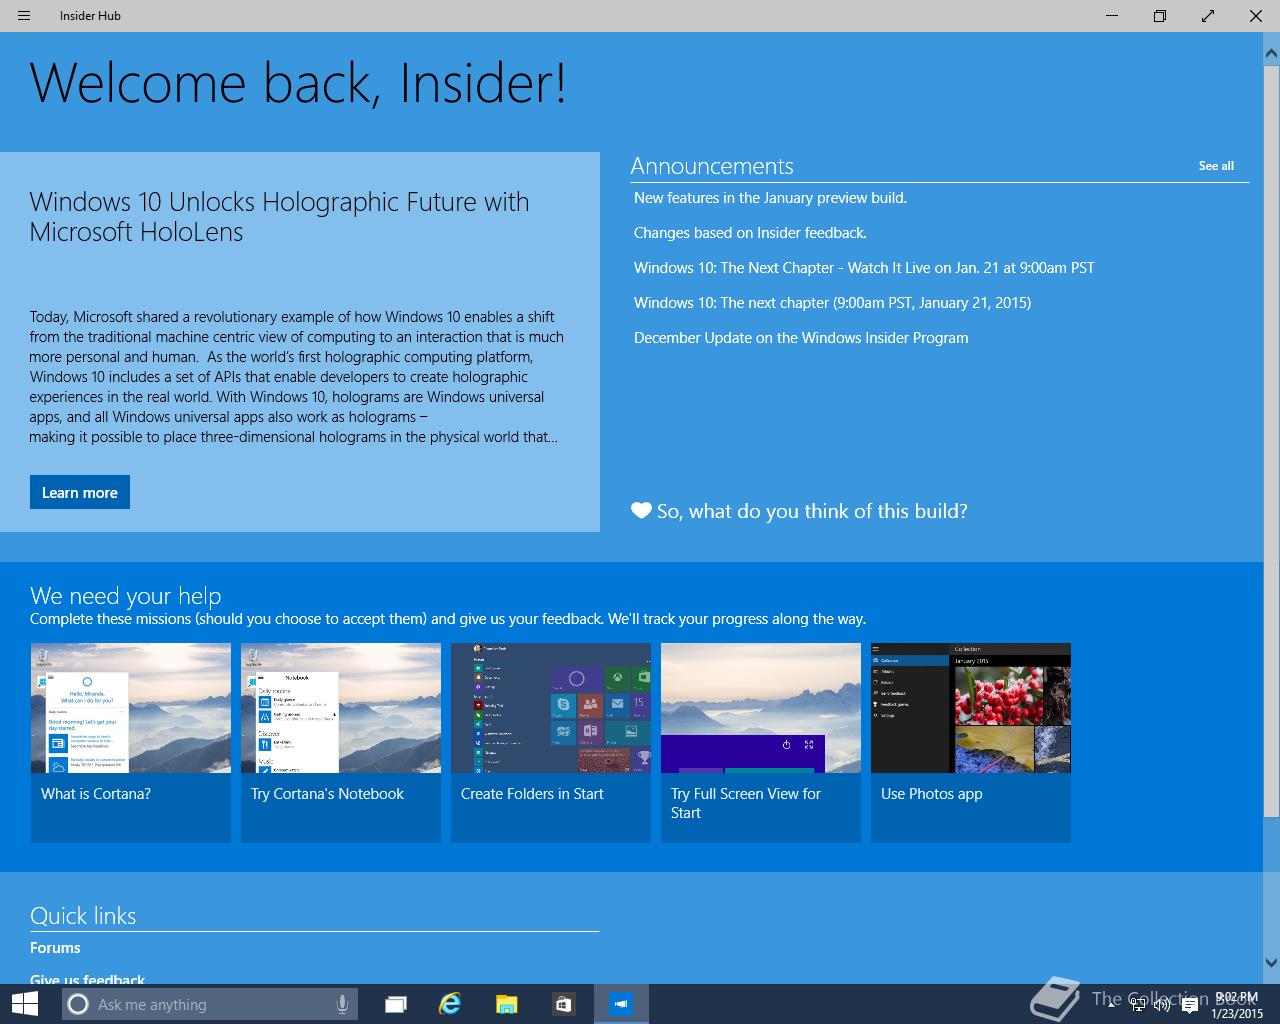Screen dimensions: 1280x1024
Task: Click the Insider Hub taskbar icon
Action: pyautogui.click(x=621, y=1004)
